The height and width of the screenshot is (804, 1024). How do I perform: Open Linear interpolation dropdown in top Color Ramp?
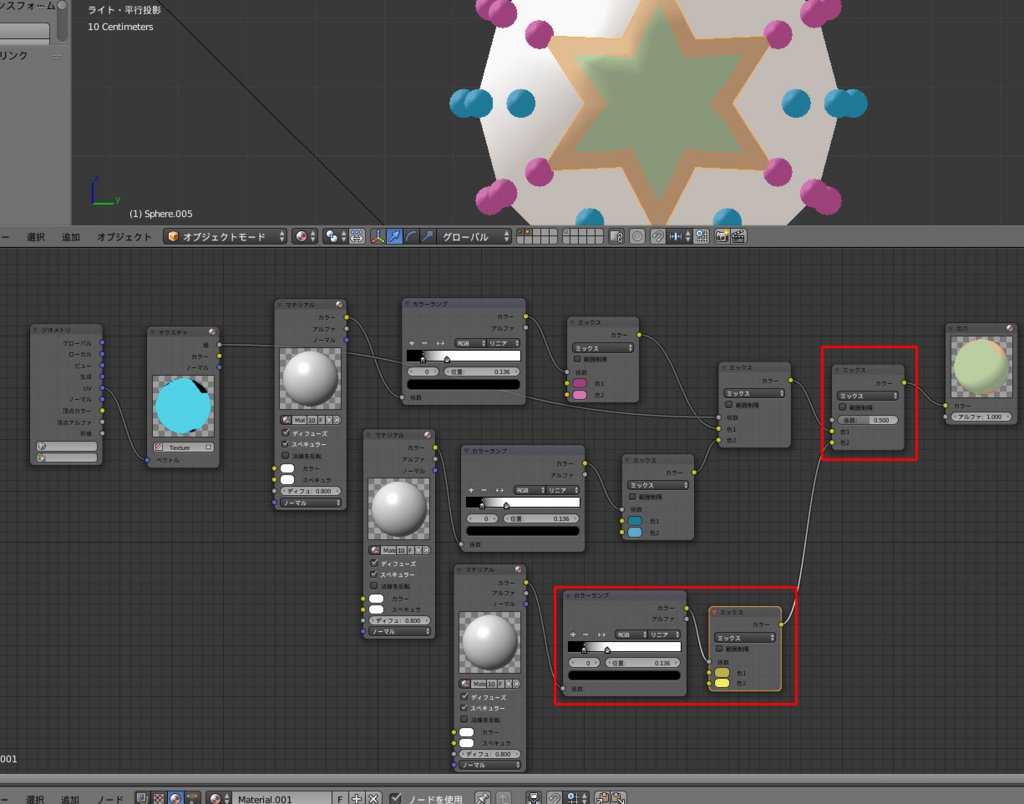click(504, 343)
